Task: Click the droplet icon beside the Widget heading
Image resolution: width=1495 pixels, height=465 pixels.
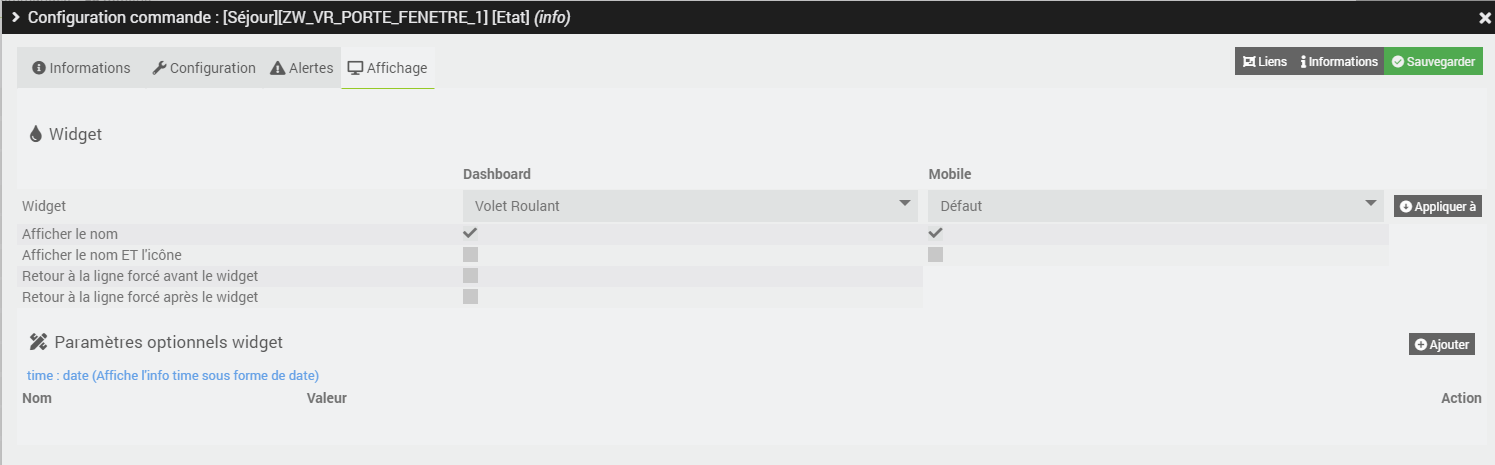Action: [36, 133]
